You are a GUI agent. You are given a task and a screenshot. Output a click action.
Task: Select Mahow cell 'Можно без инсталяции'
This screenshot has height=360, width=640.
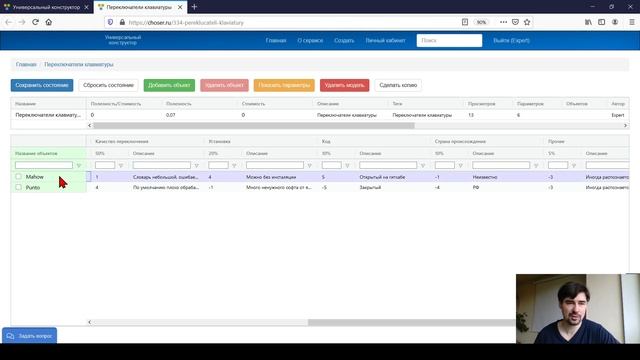(271, 177)
